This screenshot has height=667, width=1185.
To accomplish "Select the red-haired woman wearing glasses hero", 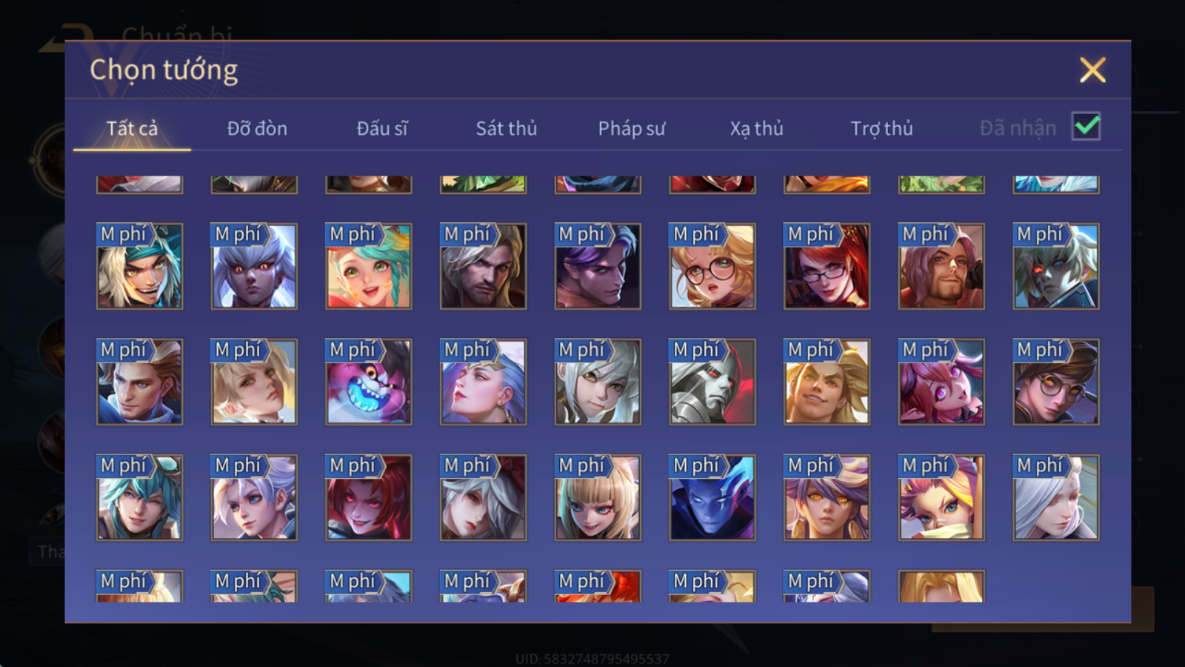I will coord(827,266).
